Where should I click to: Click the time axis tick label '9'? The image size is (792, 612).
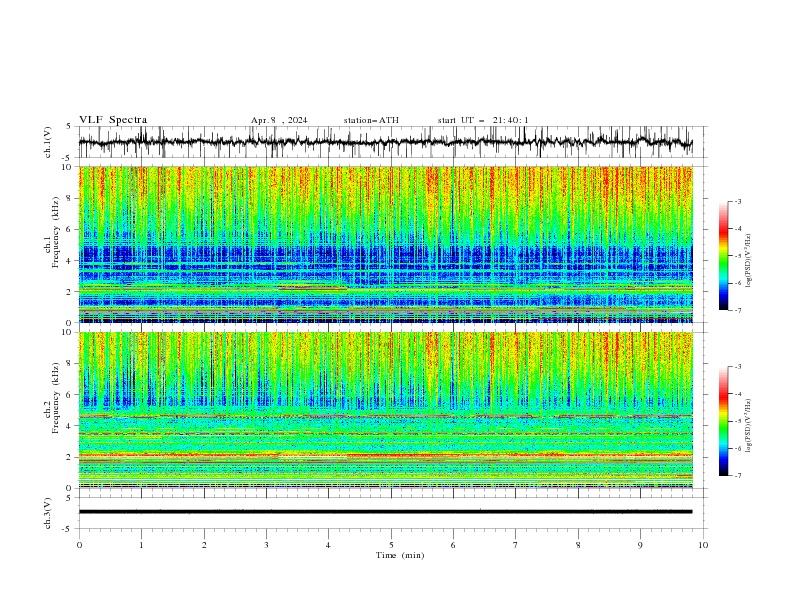click(x=640, y=545)
